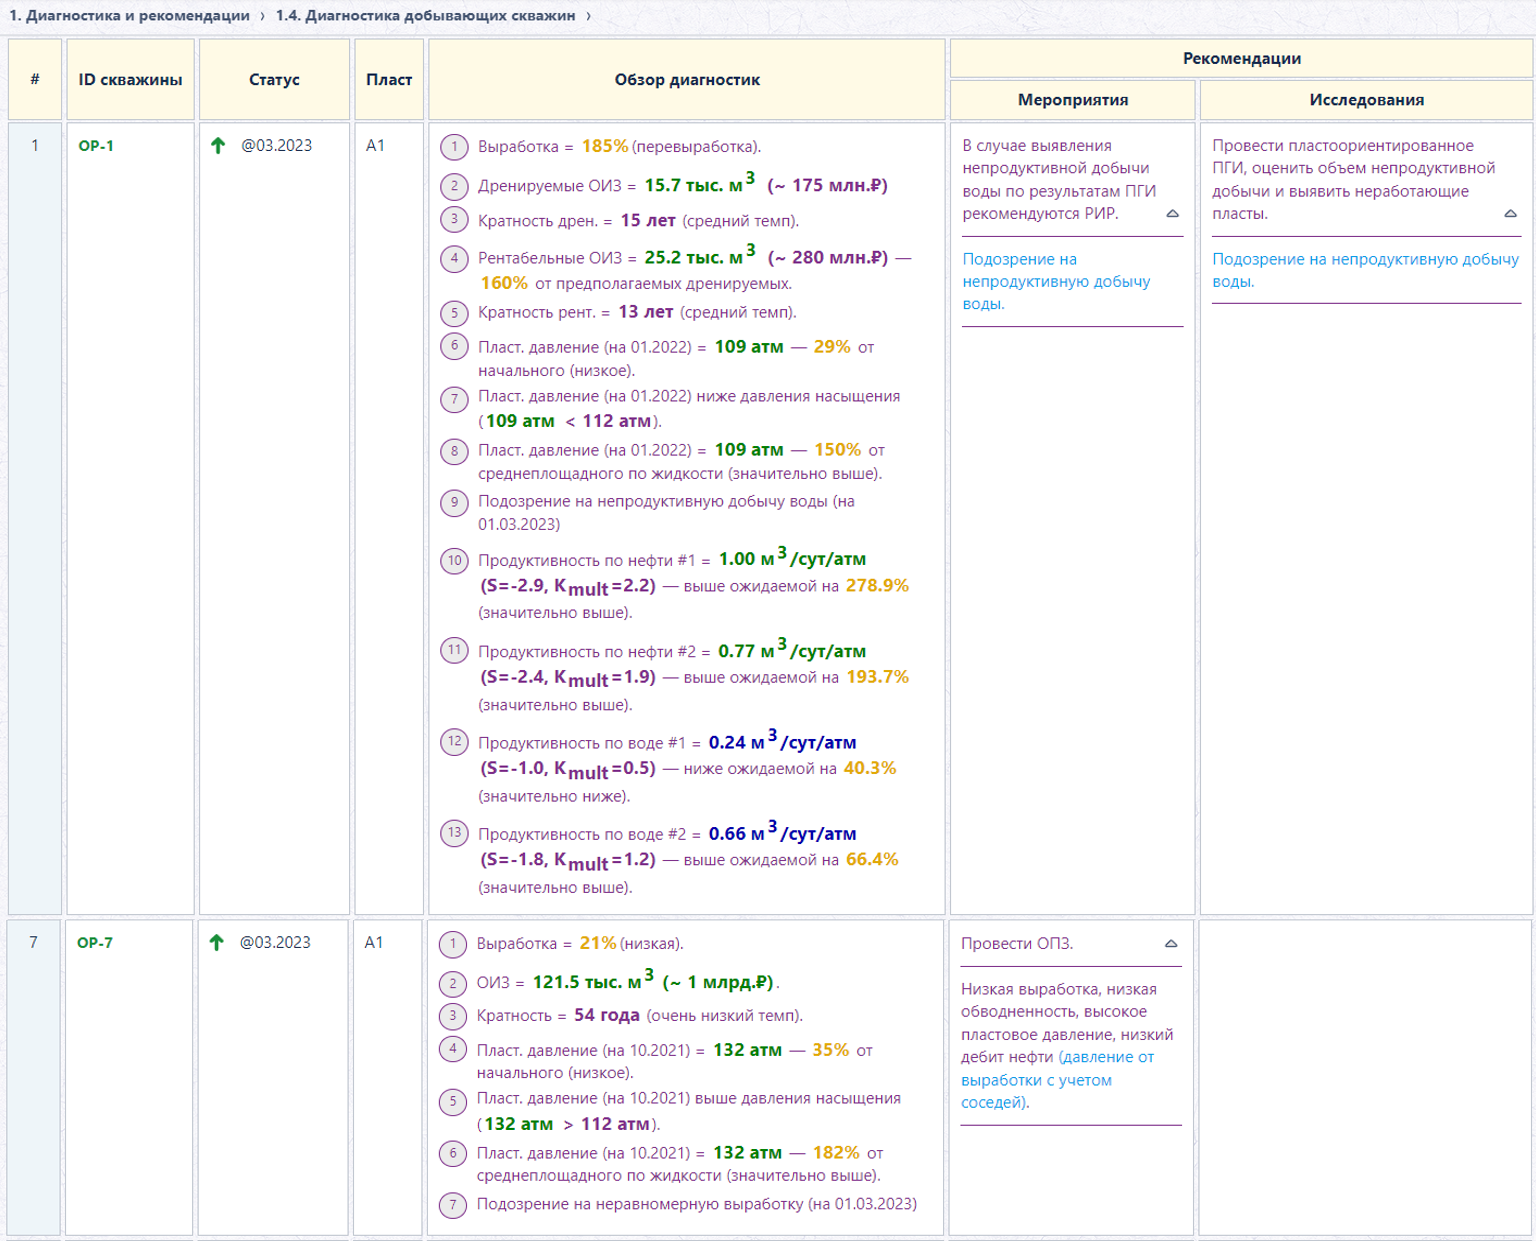
Task: Click circled number 13 for Продуктивность по воде #2
Action: click(454, 833)
